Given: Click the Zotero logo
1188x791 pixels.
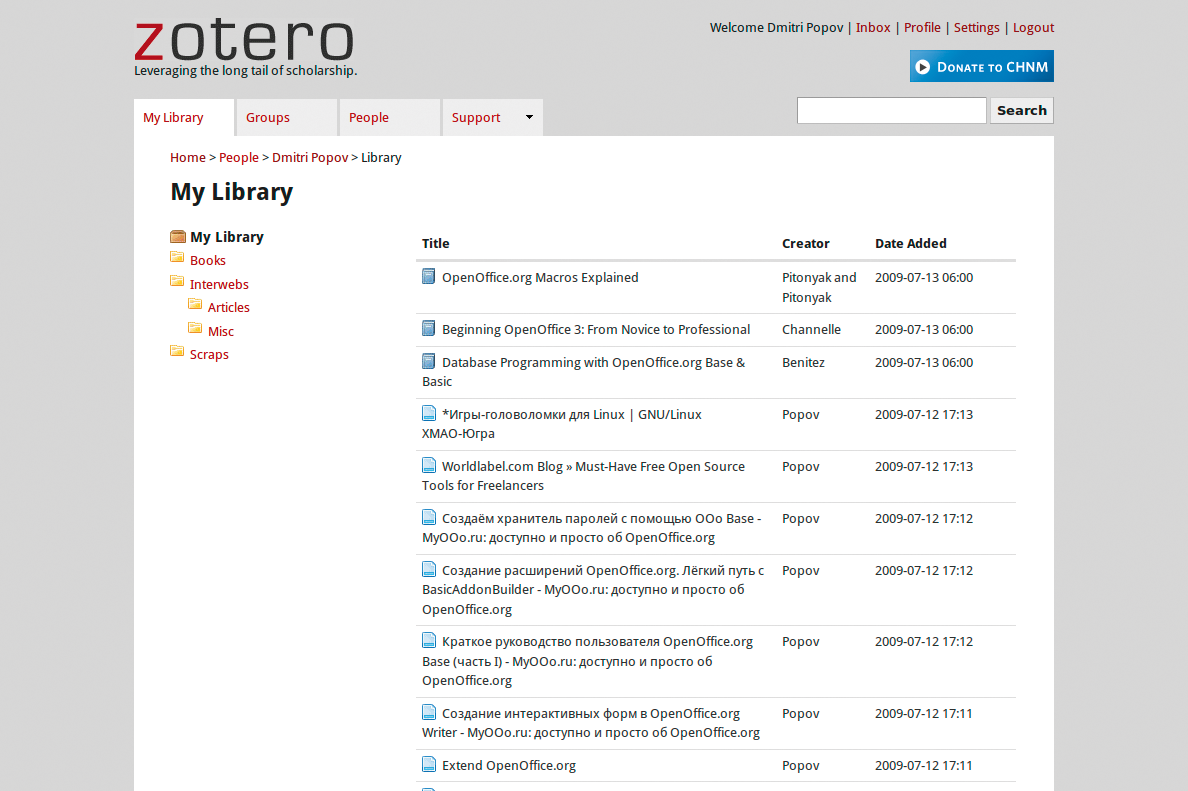Looking at the screenshot, I should pos(244,41).
